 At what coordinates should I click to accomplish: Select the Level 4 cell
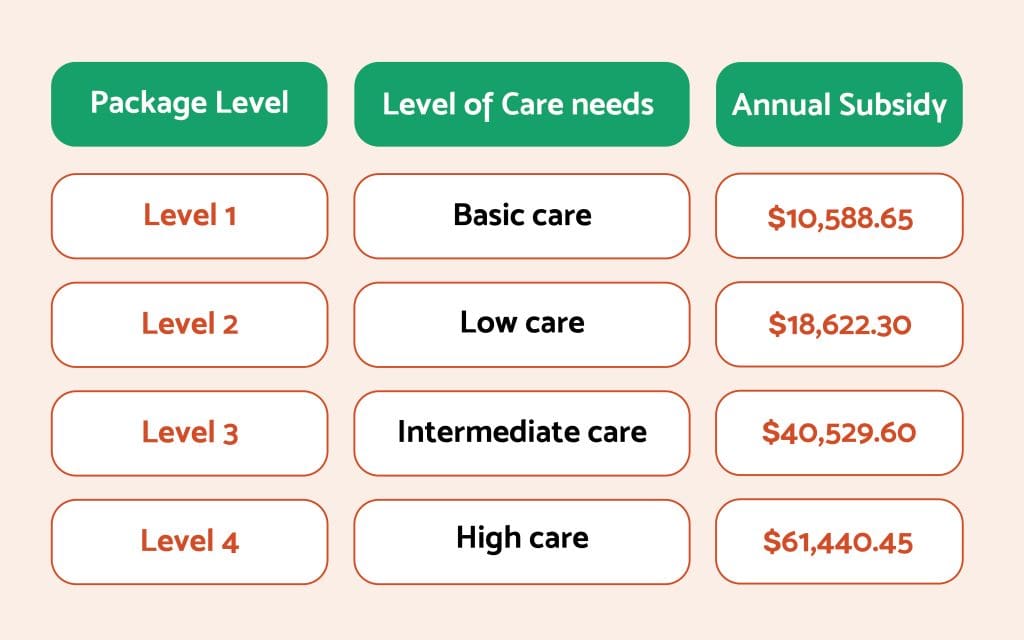pos(189,541)
